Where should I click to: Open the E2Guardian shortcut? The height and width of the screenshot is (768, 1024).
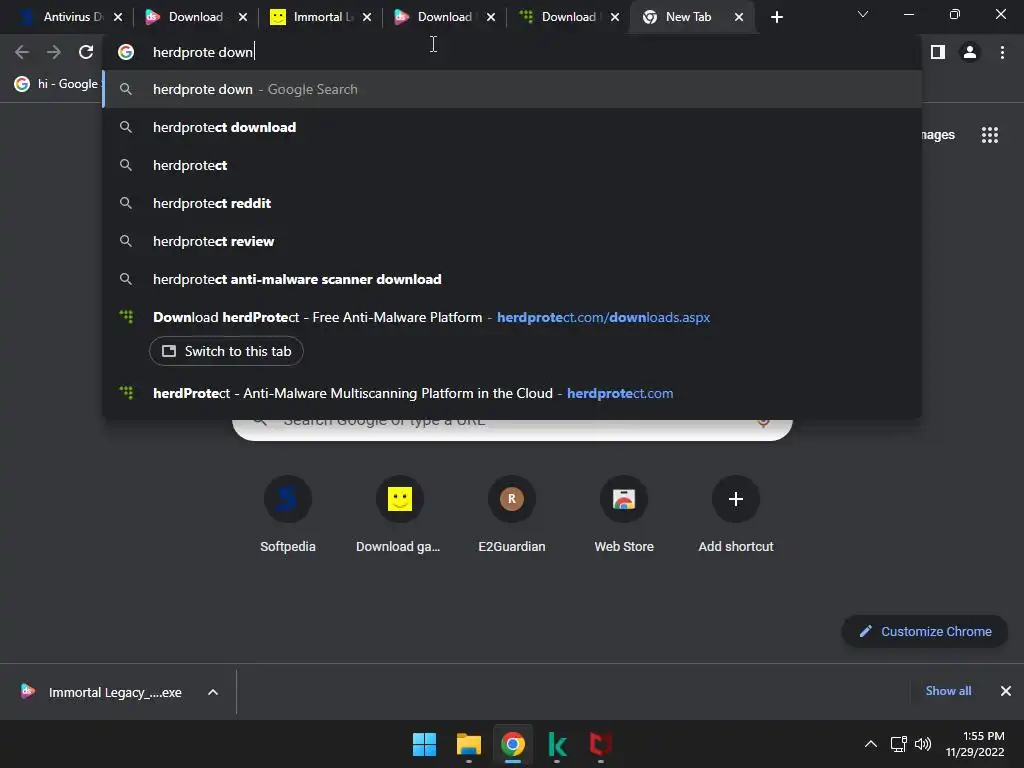(x=511, y=515)
